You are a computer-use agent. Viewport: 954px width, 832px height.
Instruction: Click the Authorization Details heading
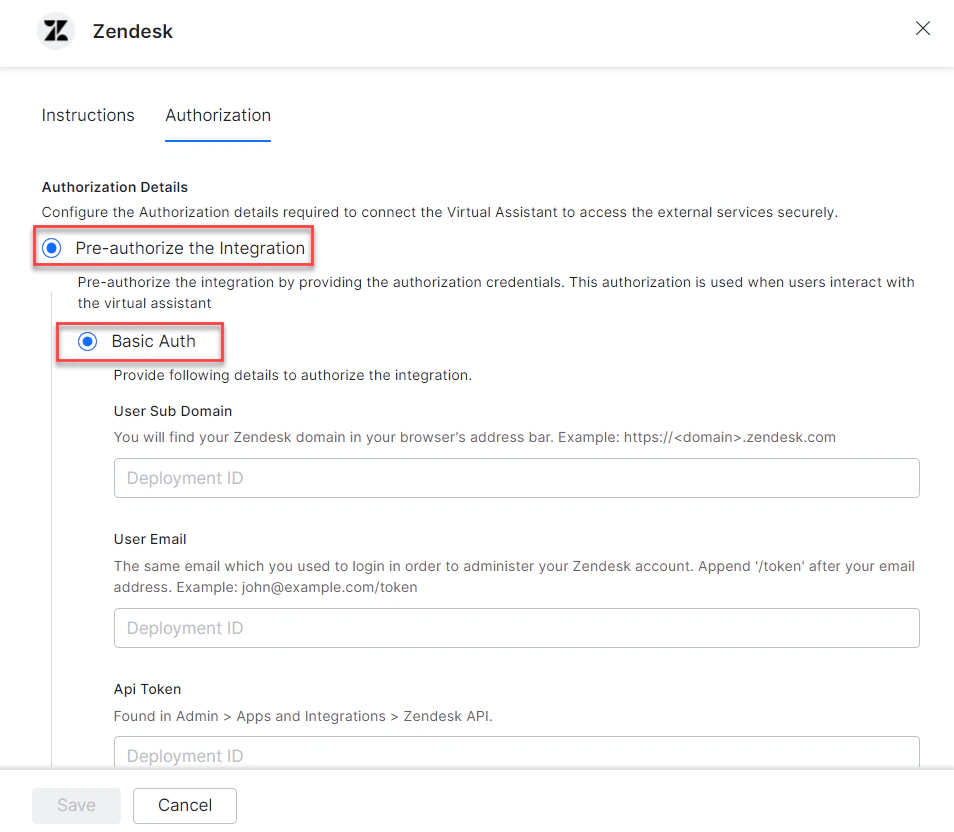(114, 187)
